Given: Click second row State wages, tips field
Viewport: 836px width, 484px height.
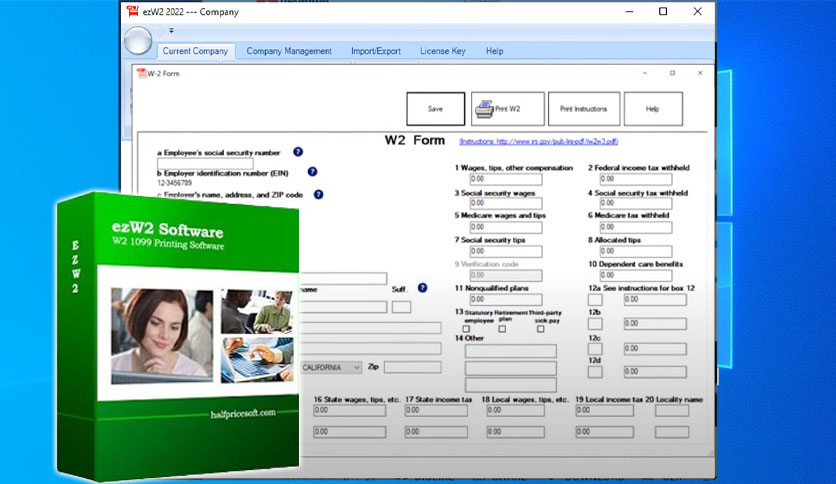Looking at the screenshot, I should click(349, 432).
